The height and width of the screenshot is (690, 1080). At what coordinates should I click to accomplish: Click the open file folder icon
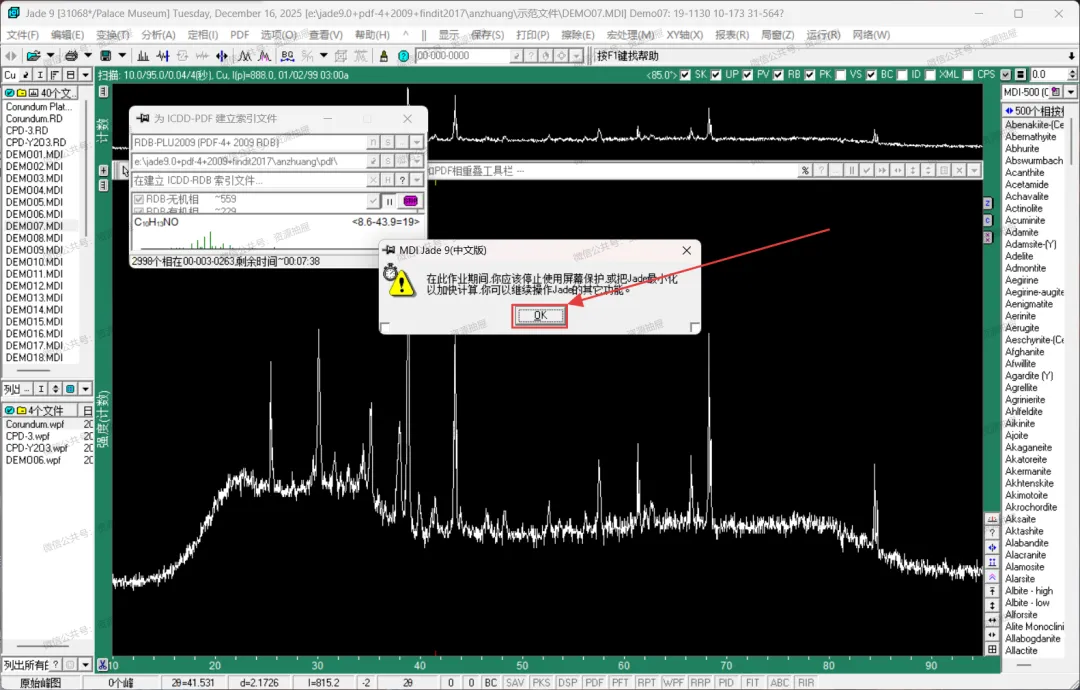coord(33,56)
